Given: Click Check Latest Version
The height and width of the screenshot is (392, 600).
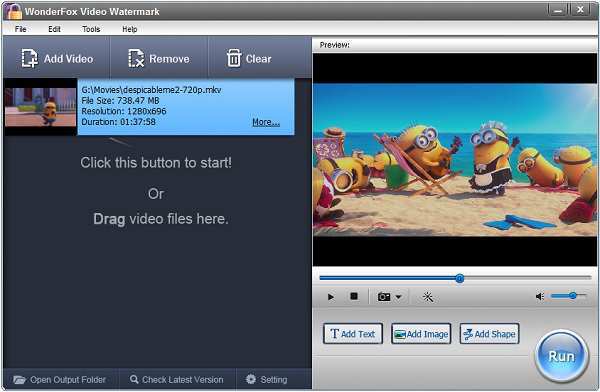Looking at the screenshot, I should [177, 379].
